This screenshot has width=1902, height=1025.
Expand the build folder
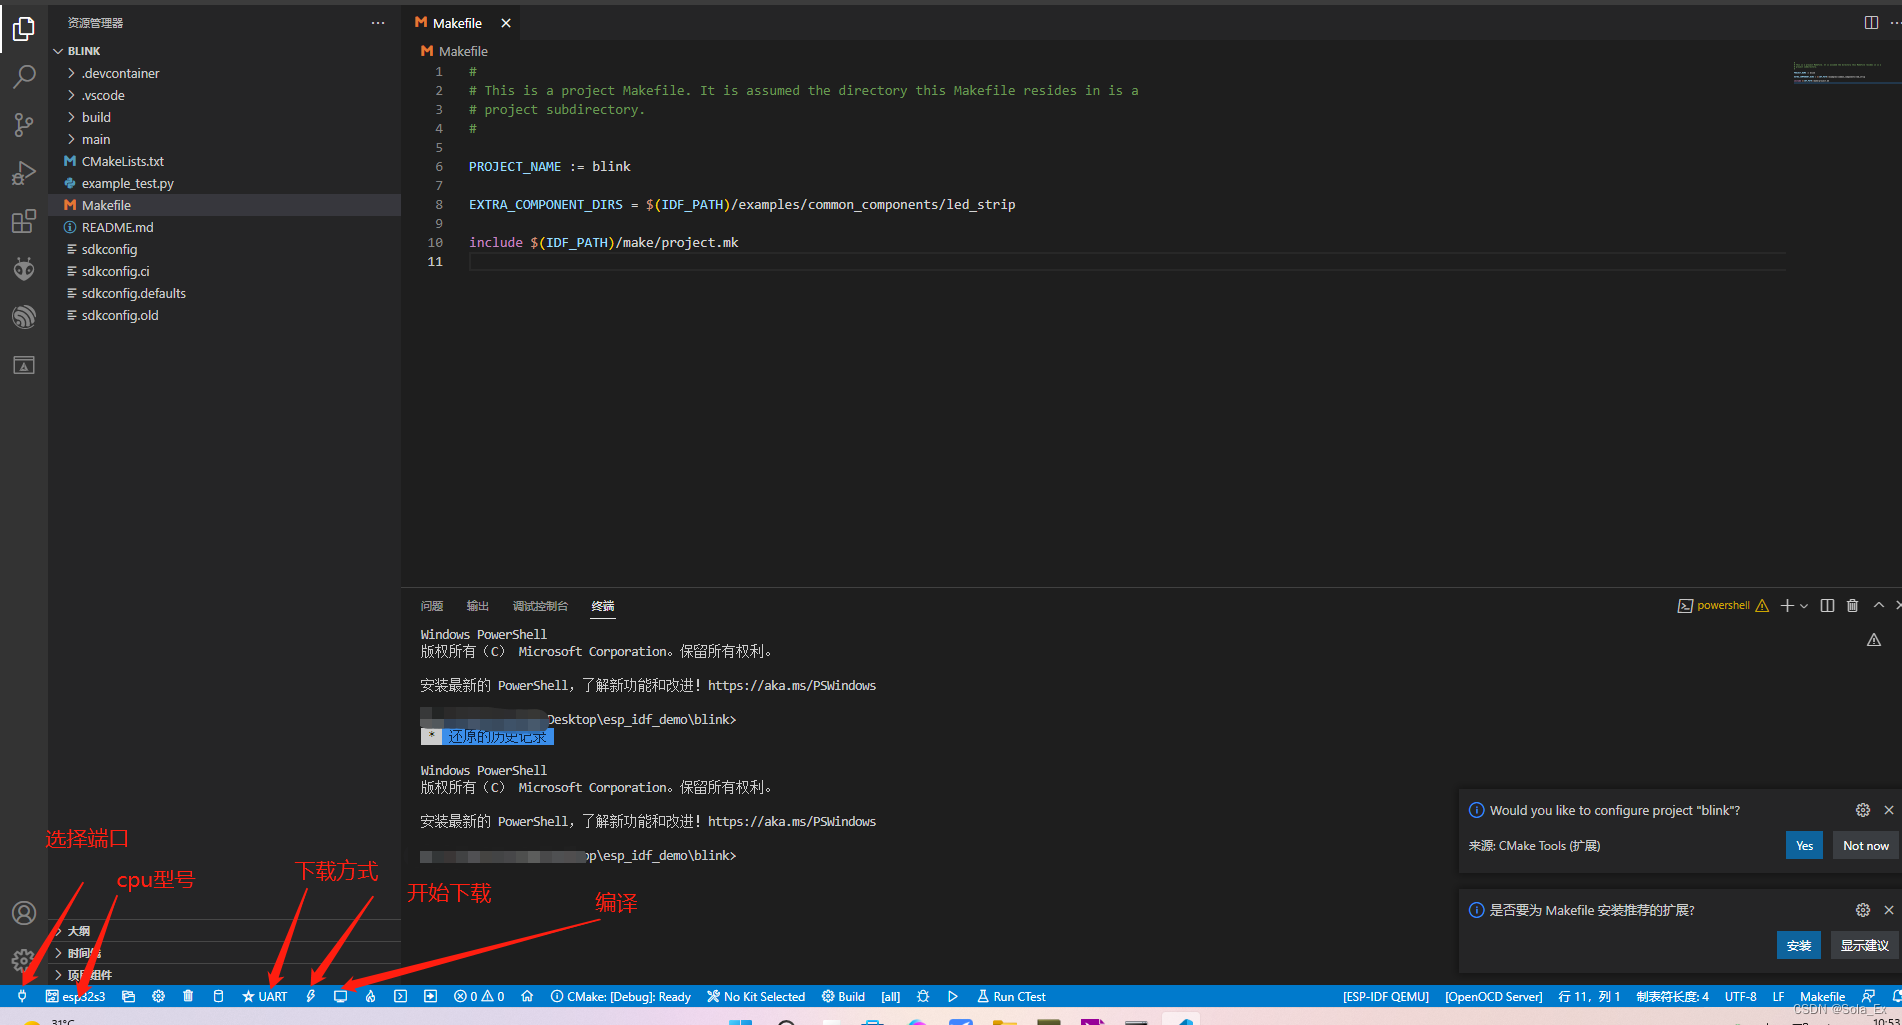point(96,117)
